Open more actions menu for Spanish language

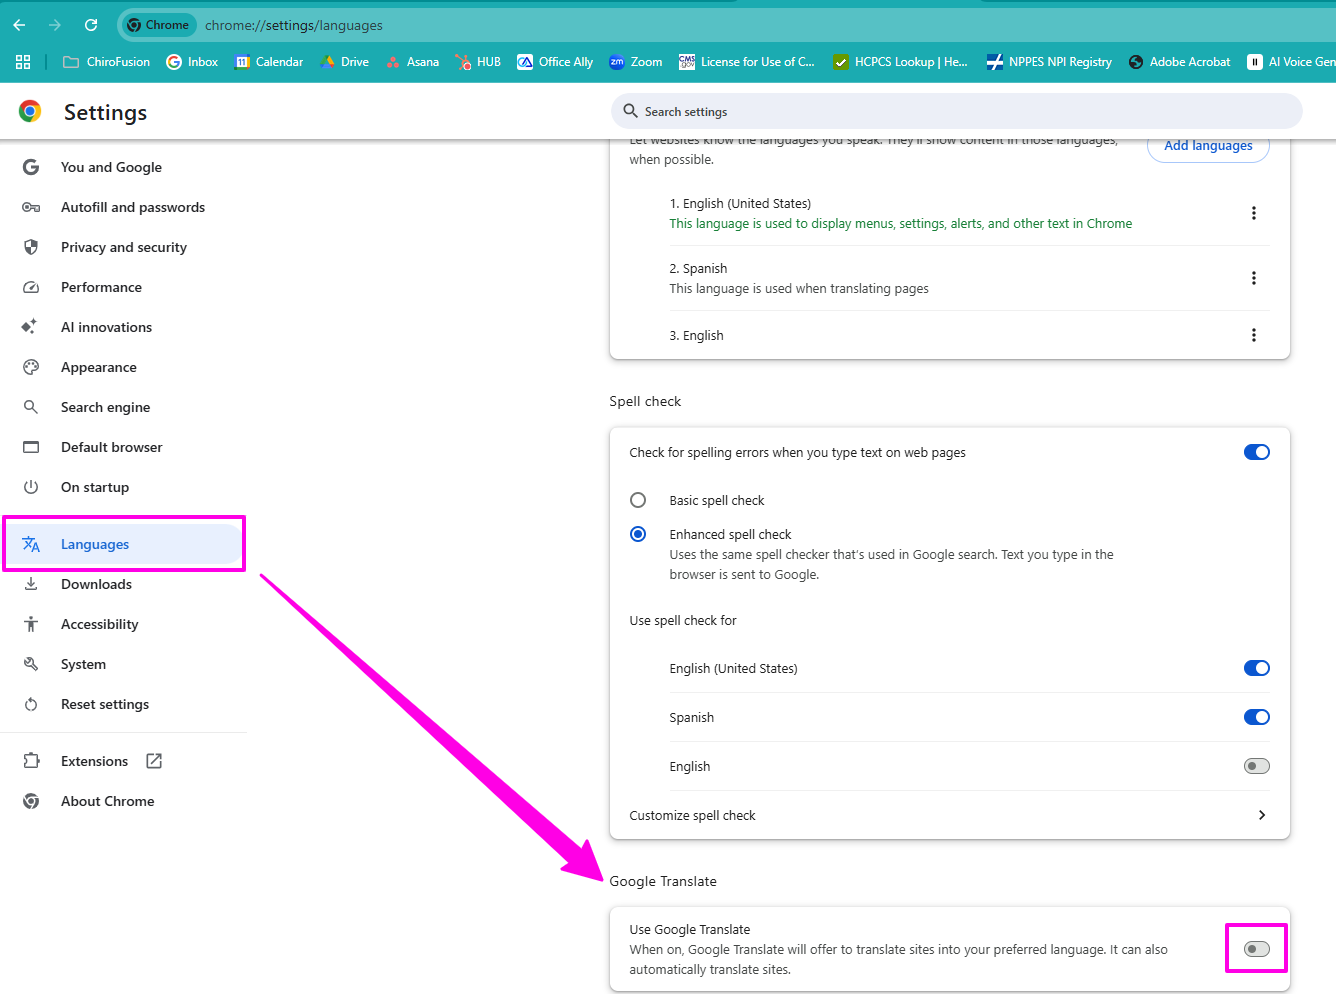1254,278
